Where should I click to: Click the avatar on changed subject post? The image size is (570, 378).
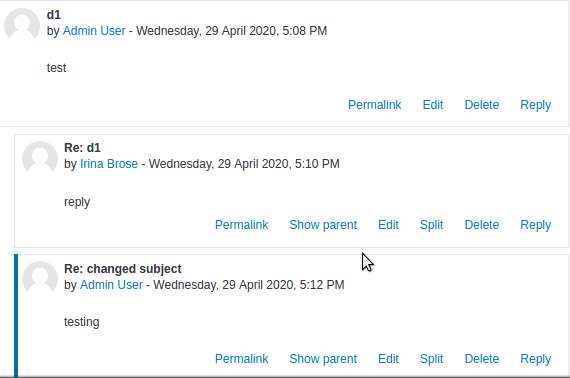(40, 278)
